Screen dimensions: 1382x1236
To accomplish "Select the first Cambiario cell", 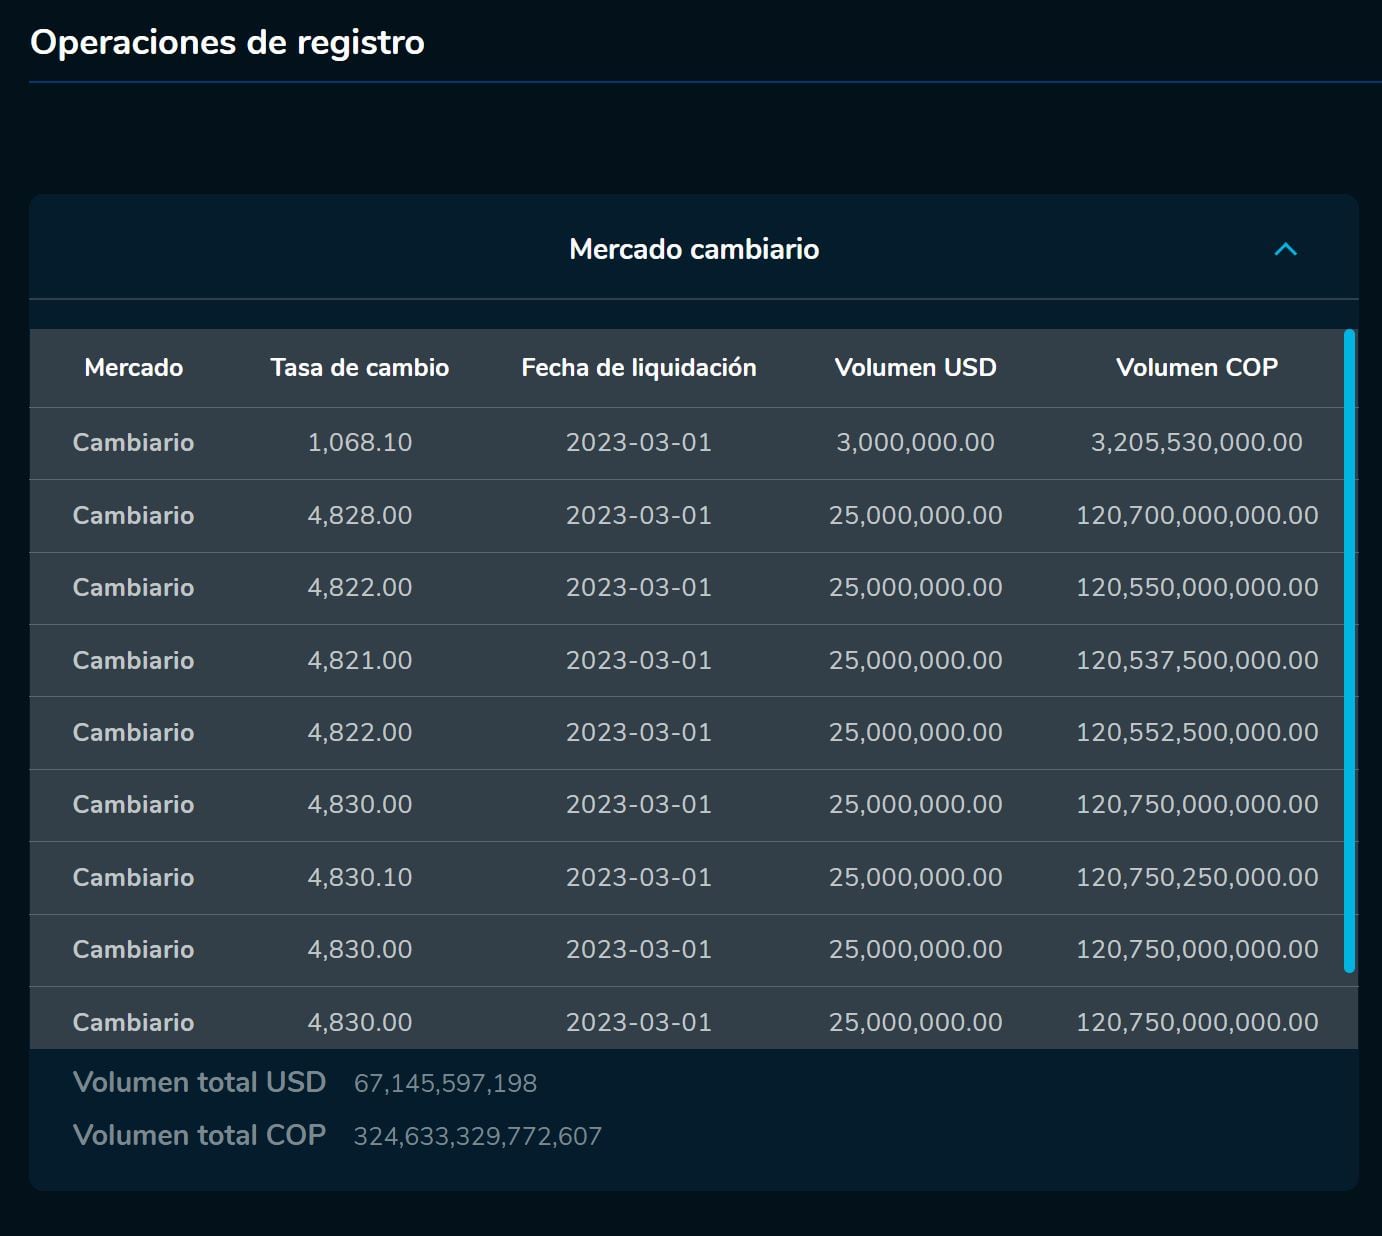I will (x=133, y=443).
